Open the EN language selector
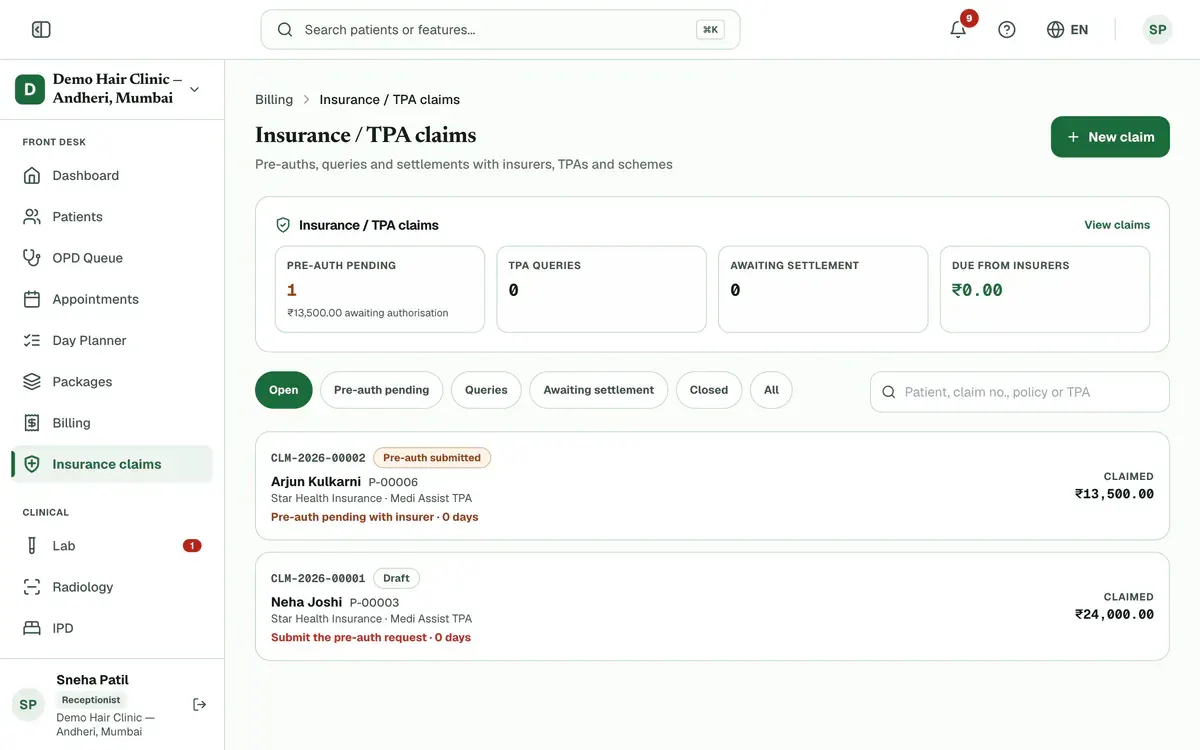This screenshot has width=1200, height=750. click(x=1067, y=30)
